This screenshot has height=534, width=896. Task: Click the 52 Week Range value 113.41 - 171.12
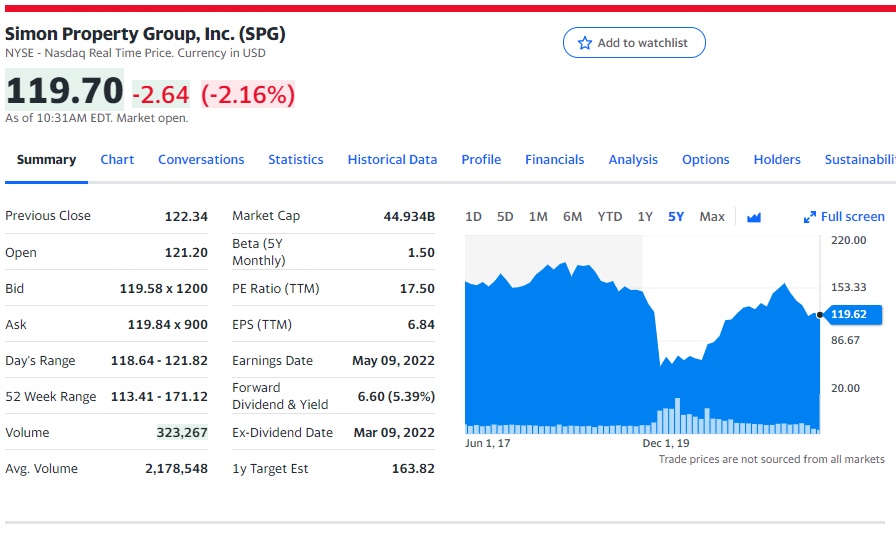click(159, 397)
